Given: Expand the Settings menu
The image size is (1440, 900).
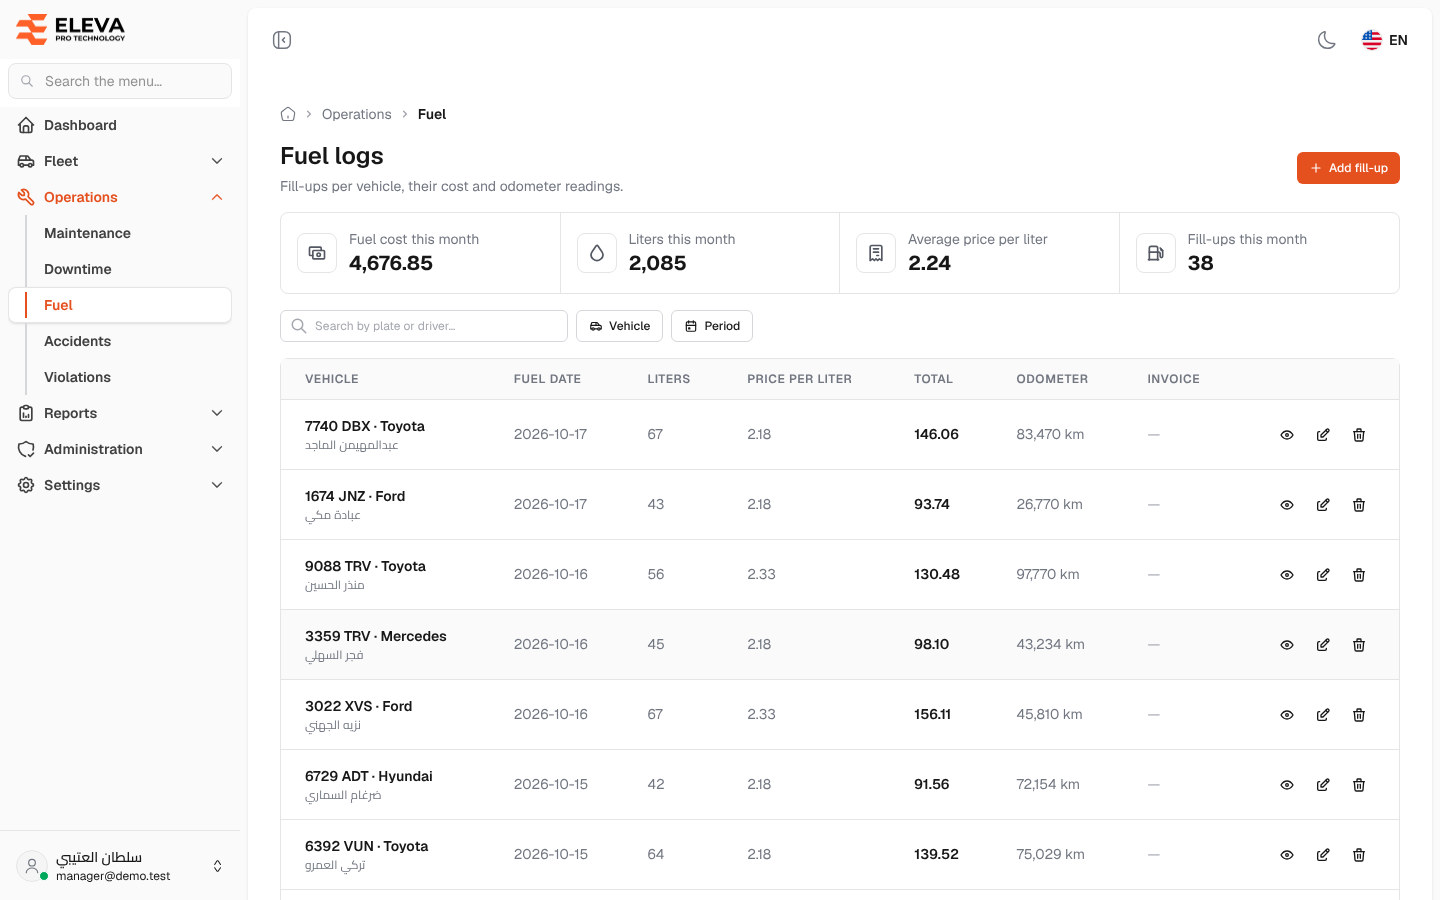Looking at the screenshot, I should (120, 485).
